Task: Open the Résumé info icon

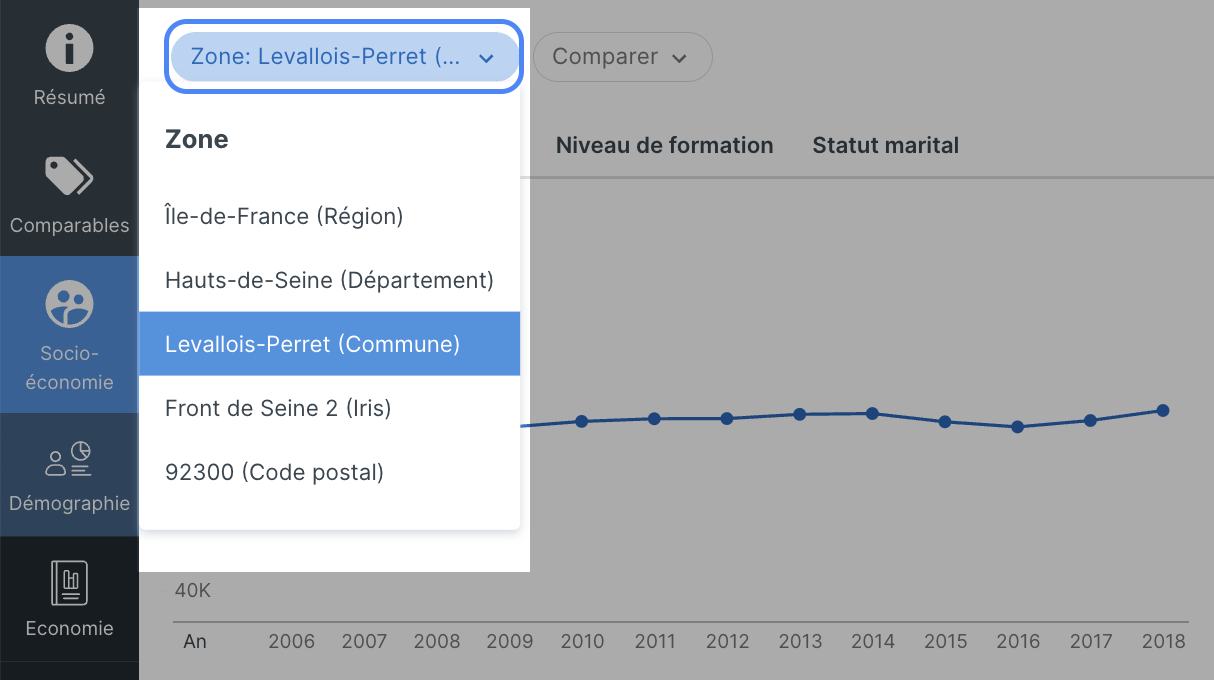Action: [x=69, y=49]
